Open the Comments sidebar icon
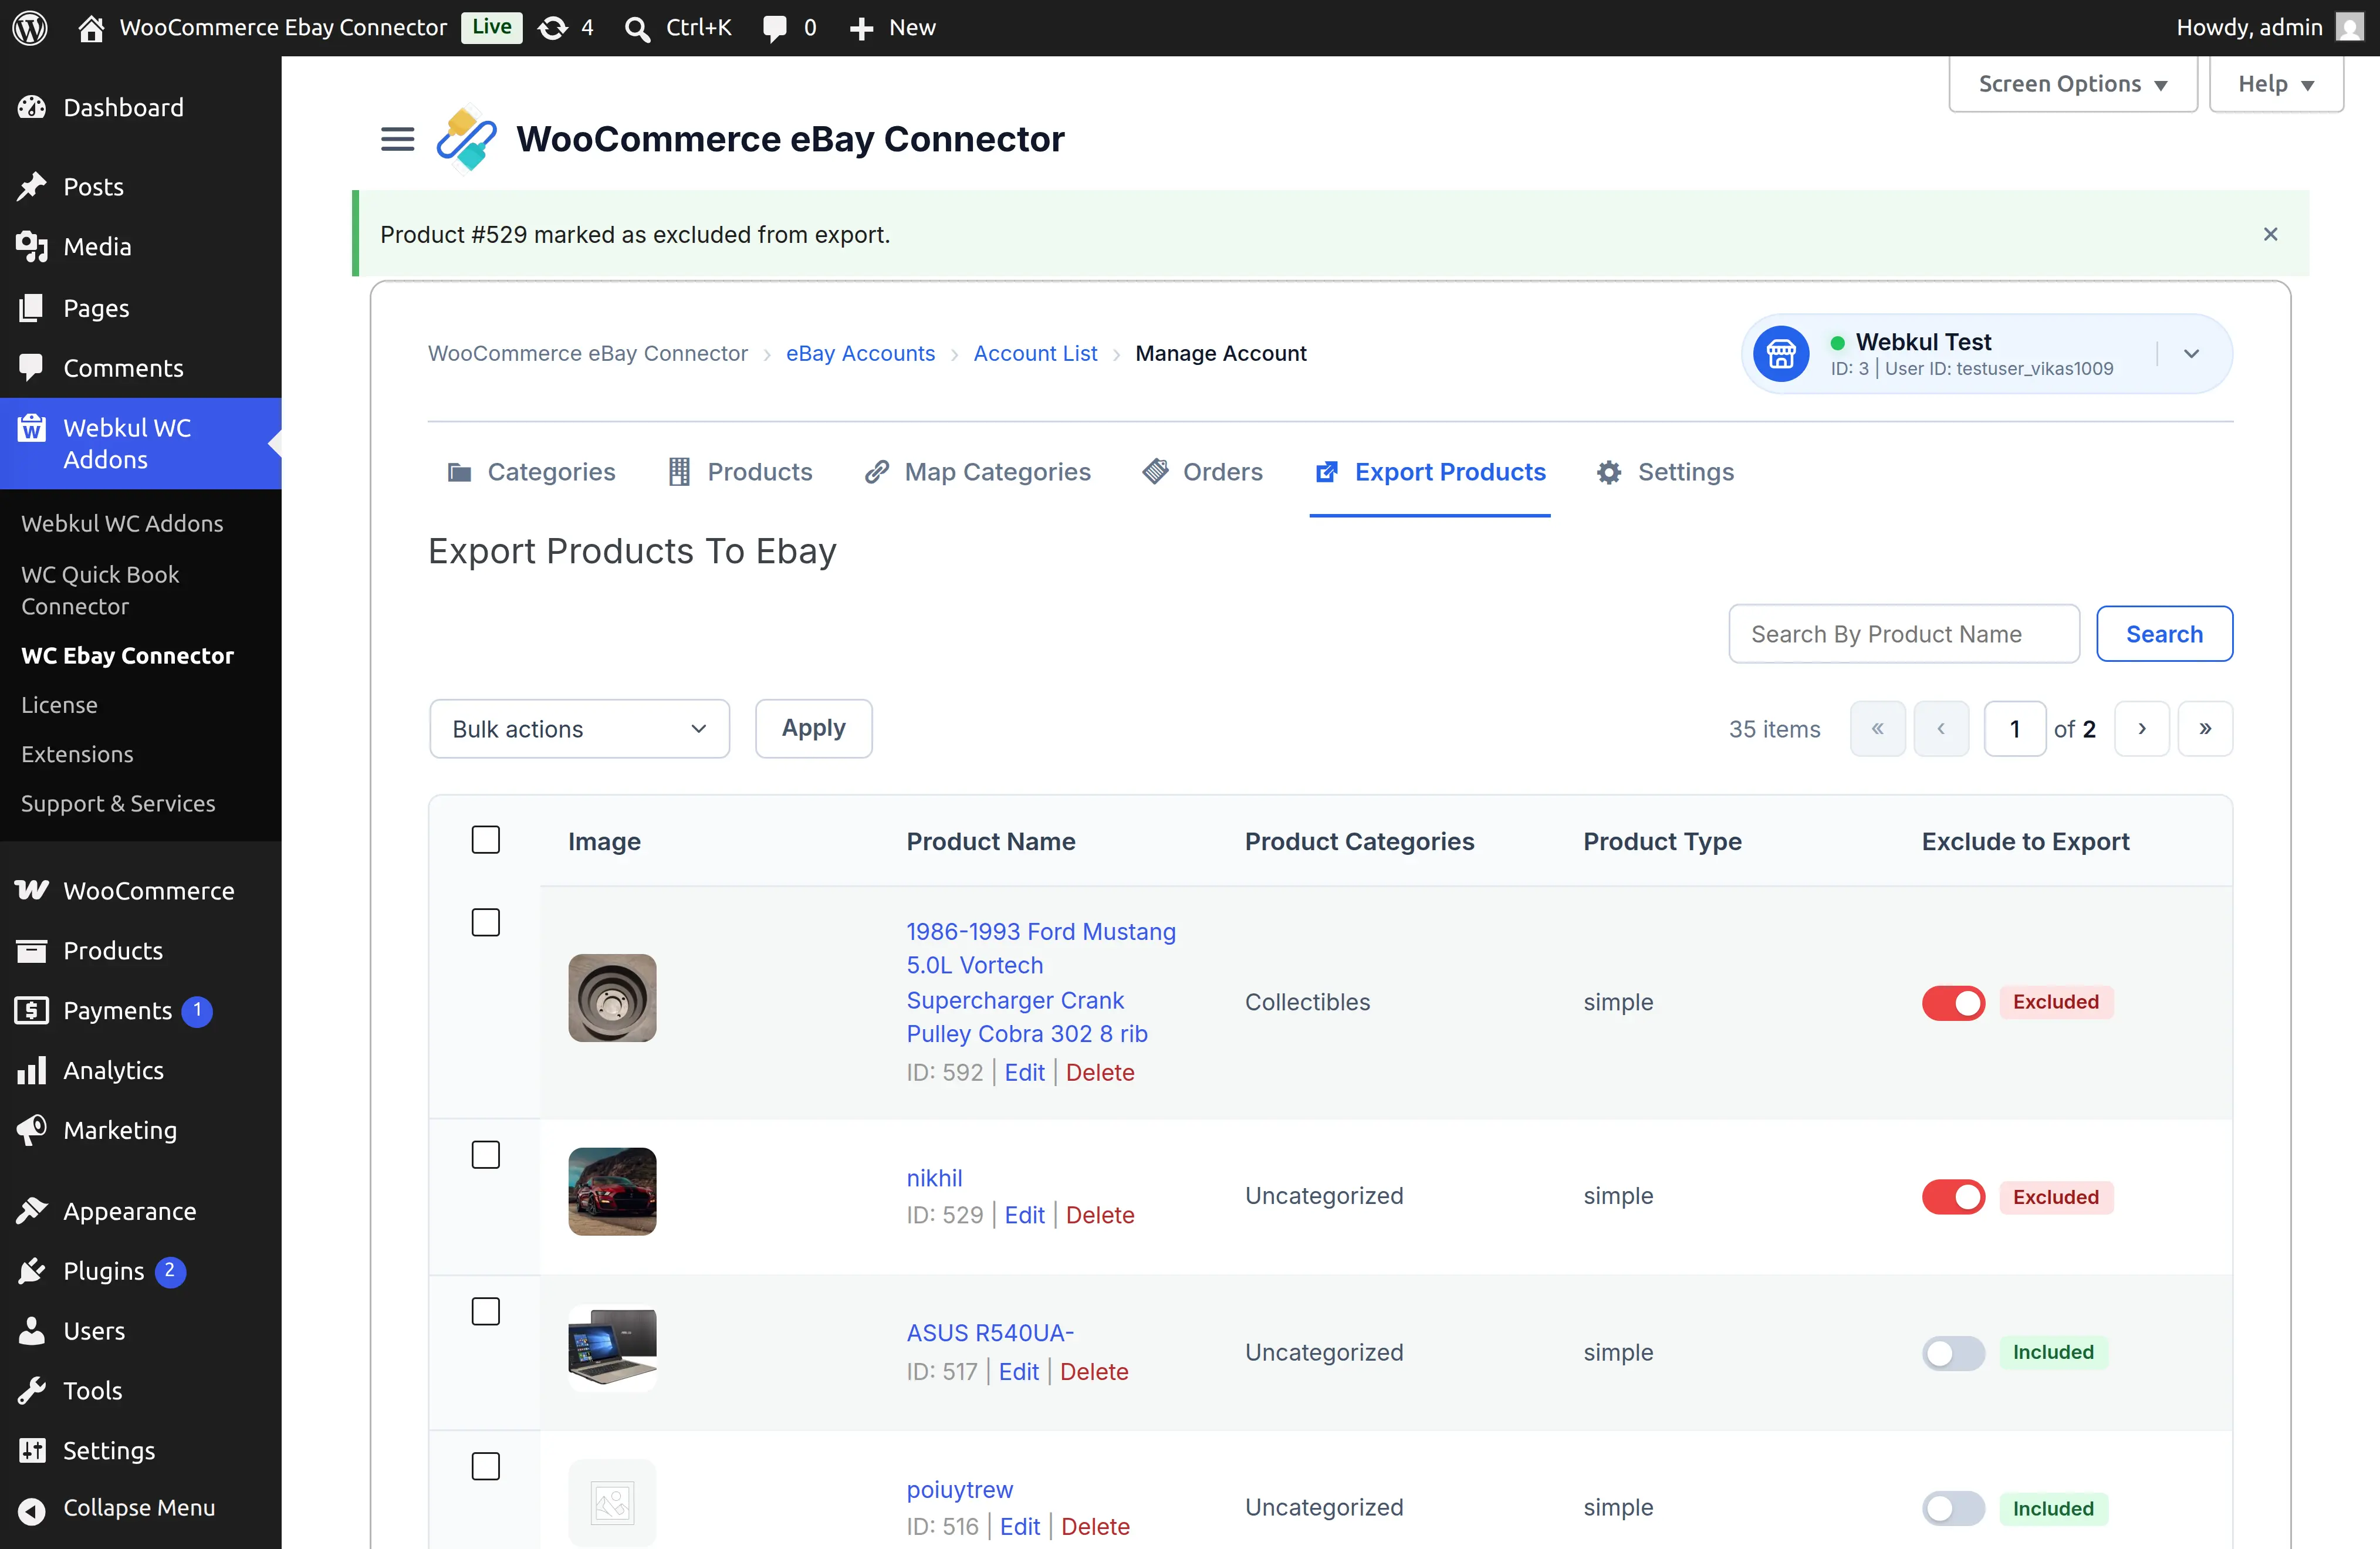 [32, 367]
